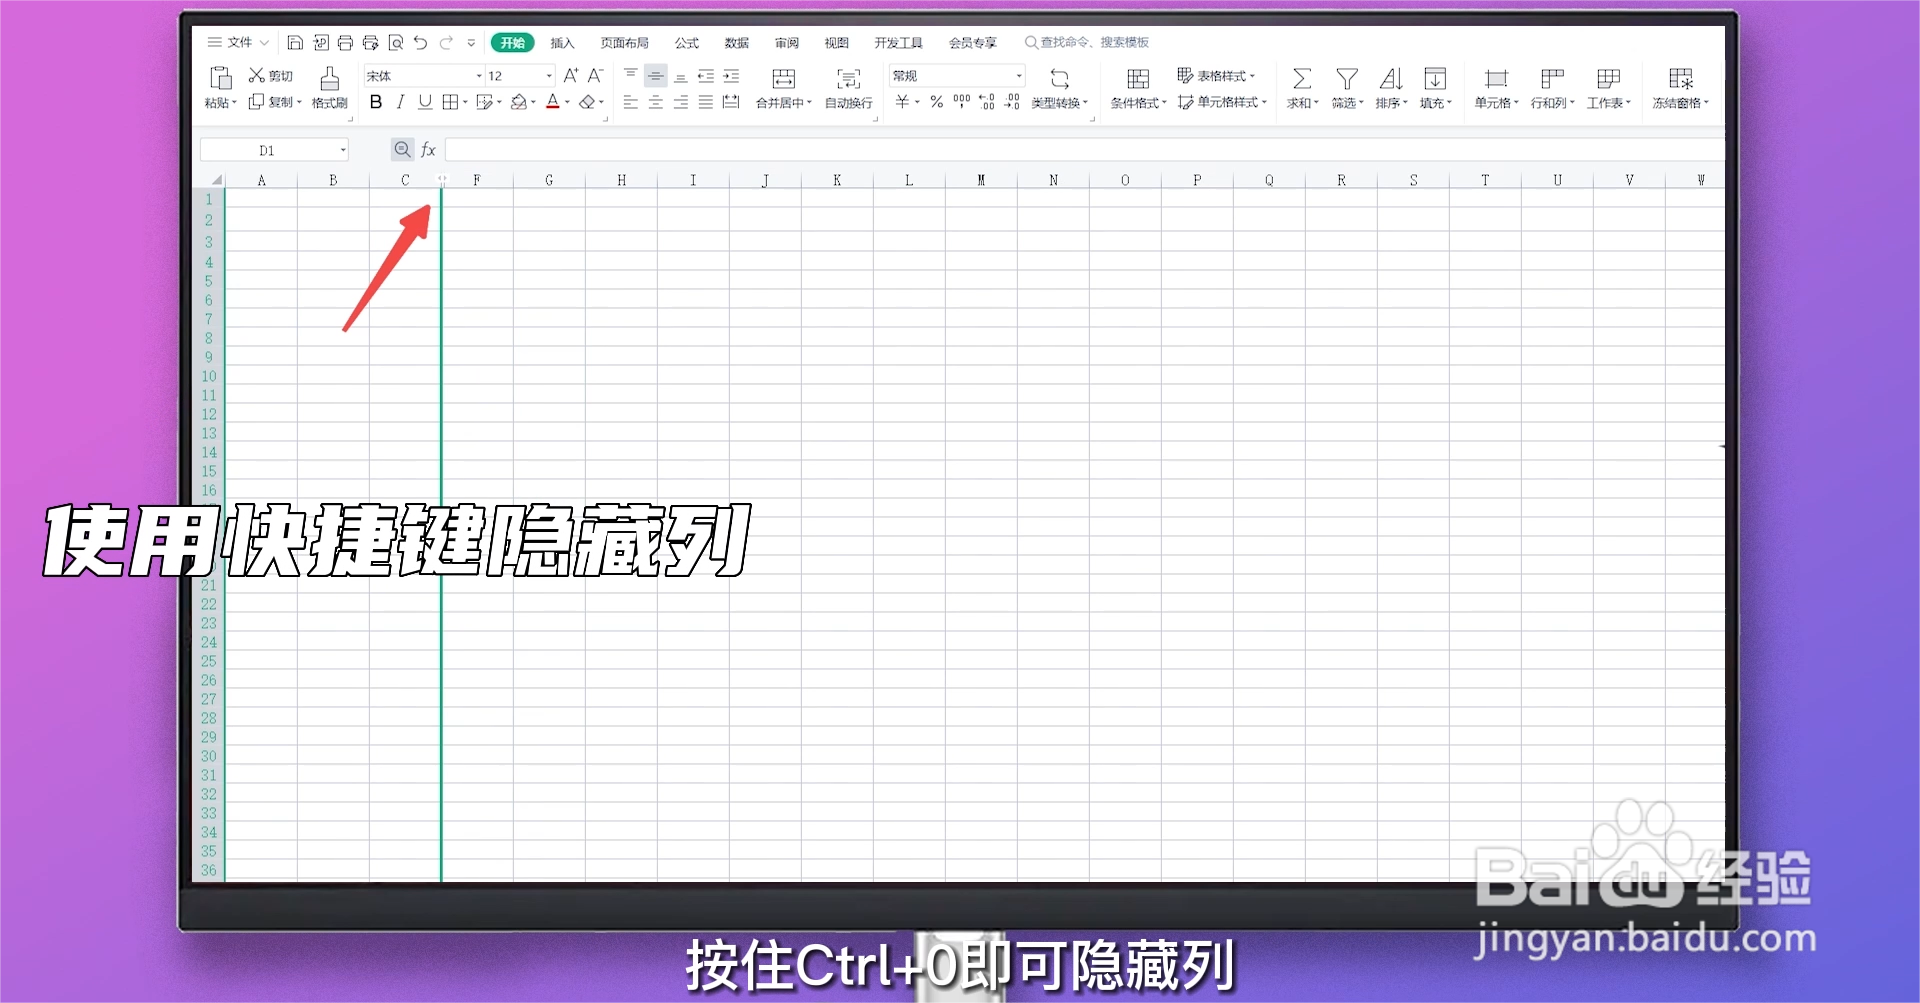This screenshot has width=1920, height=1003.
Task: Click the Copy (复制) button
Action: coord(275,102)
